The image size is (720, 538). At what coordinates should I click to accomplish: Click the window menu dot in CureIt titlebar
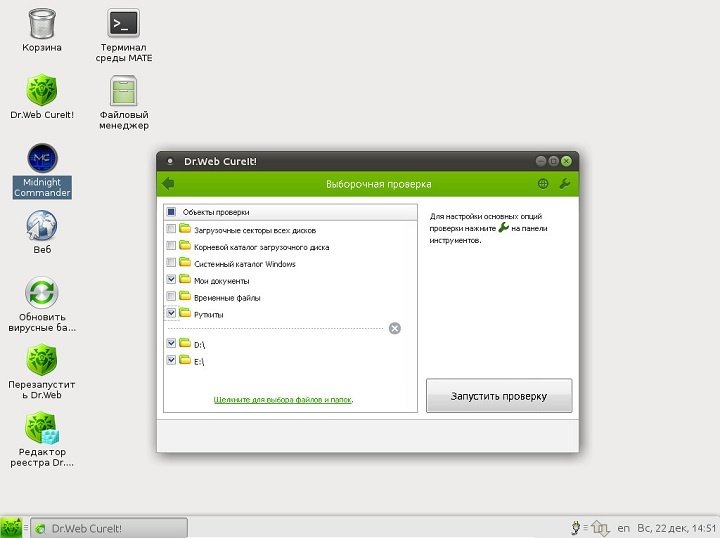[170, 162]
